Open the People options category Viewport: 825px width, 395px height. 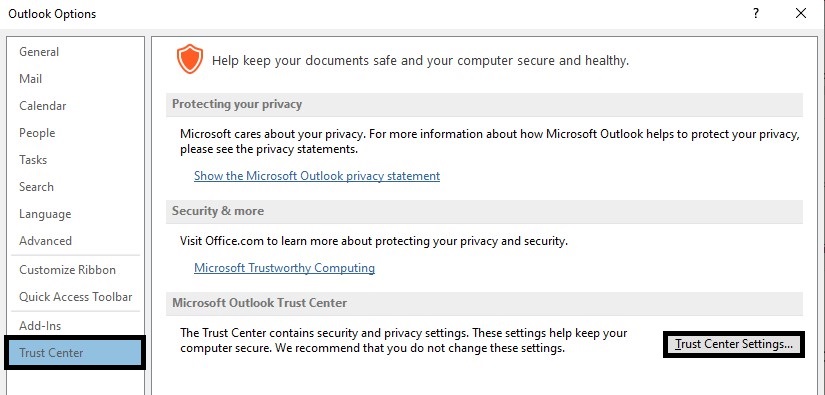(37, 133)
